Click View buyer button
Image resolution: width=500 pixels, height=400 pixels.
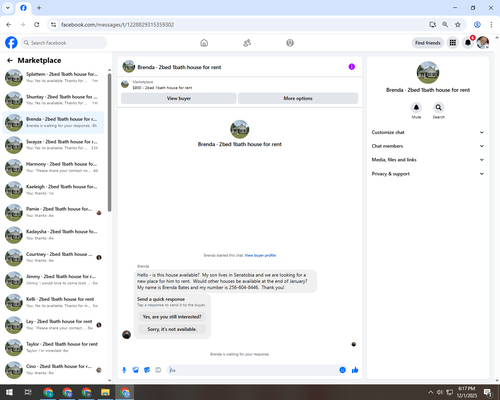[179, 98]
